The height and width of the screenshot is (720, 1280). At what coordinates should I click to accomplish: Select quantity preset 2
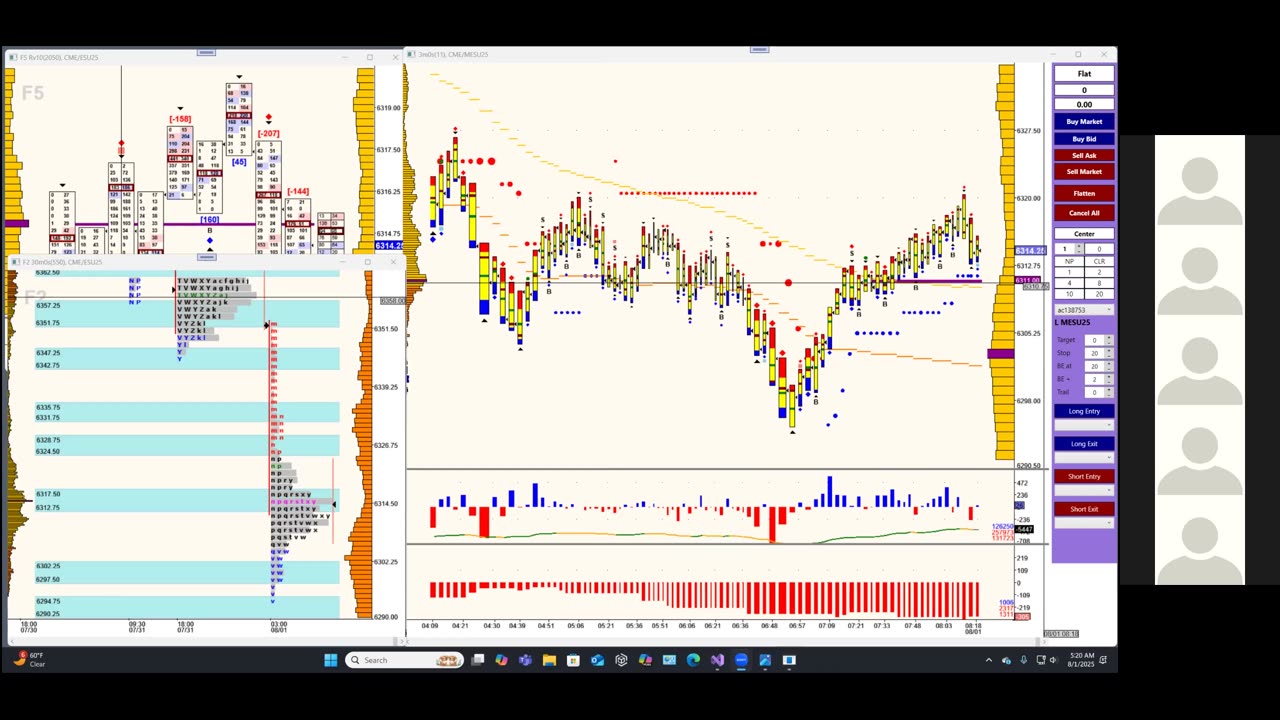[x=1099, y=272]
